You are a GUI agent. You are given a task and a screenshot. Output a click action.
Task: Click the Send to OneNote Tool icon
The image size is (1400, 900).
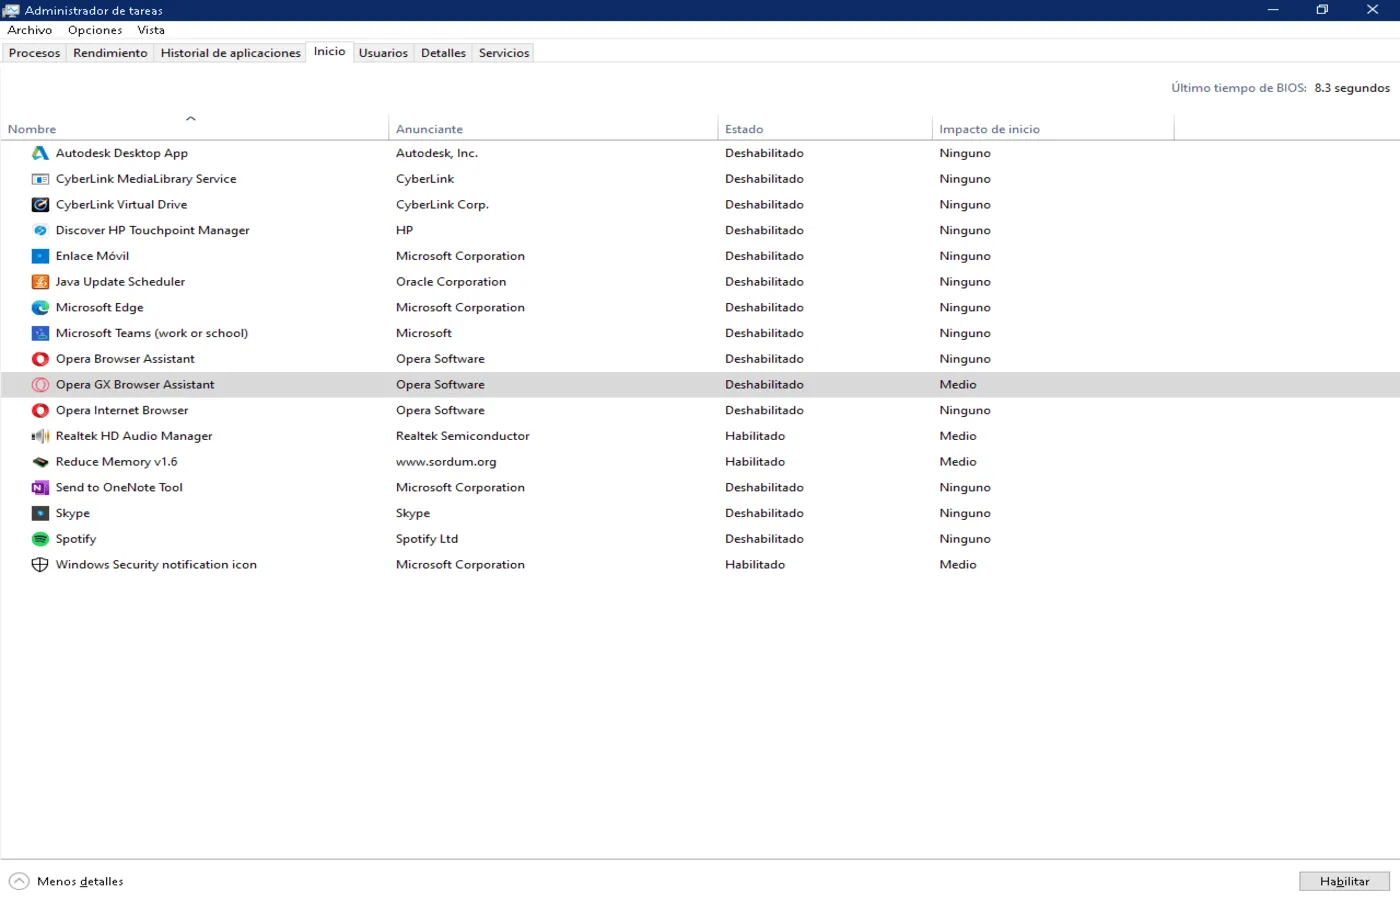coord(40,488)
